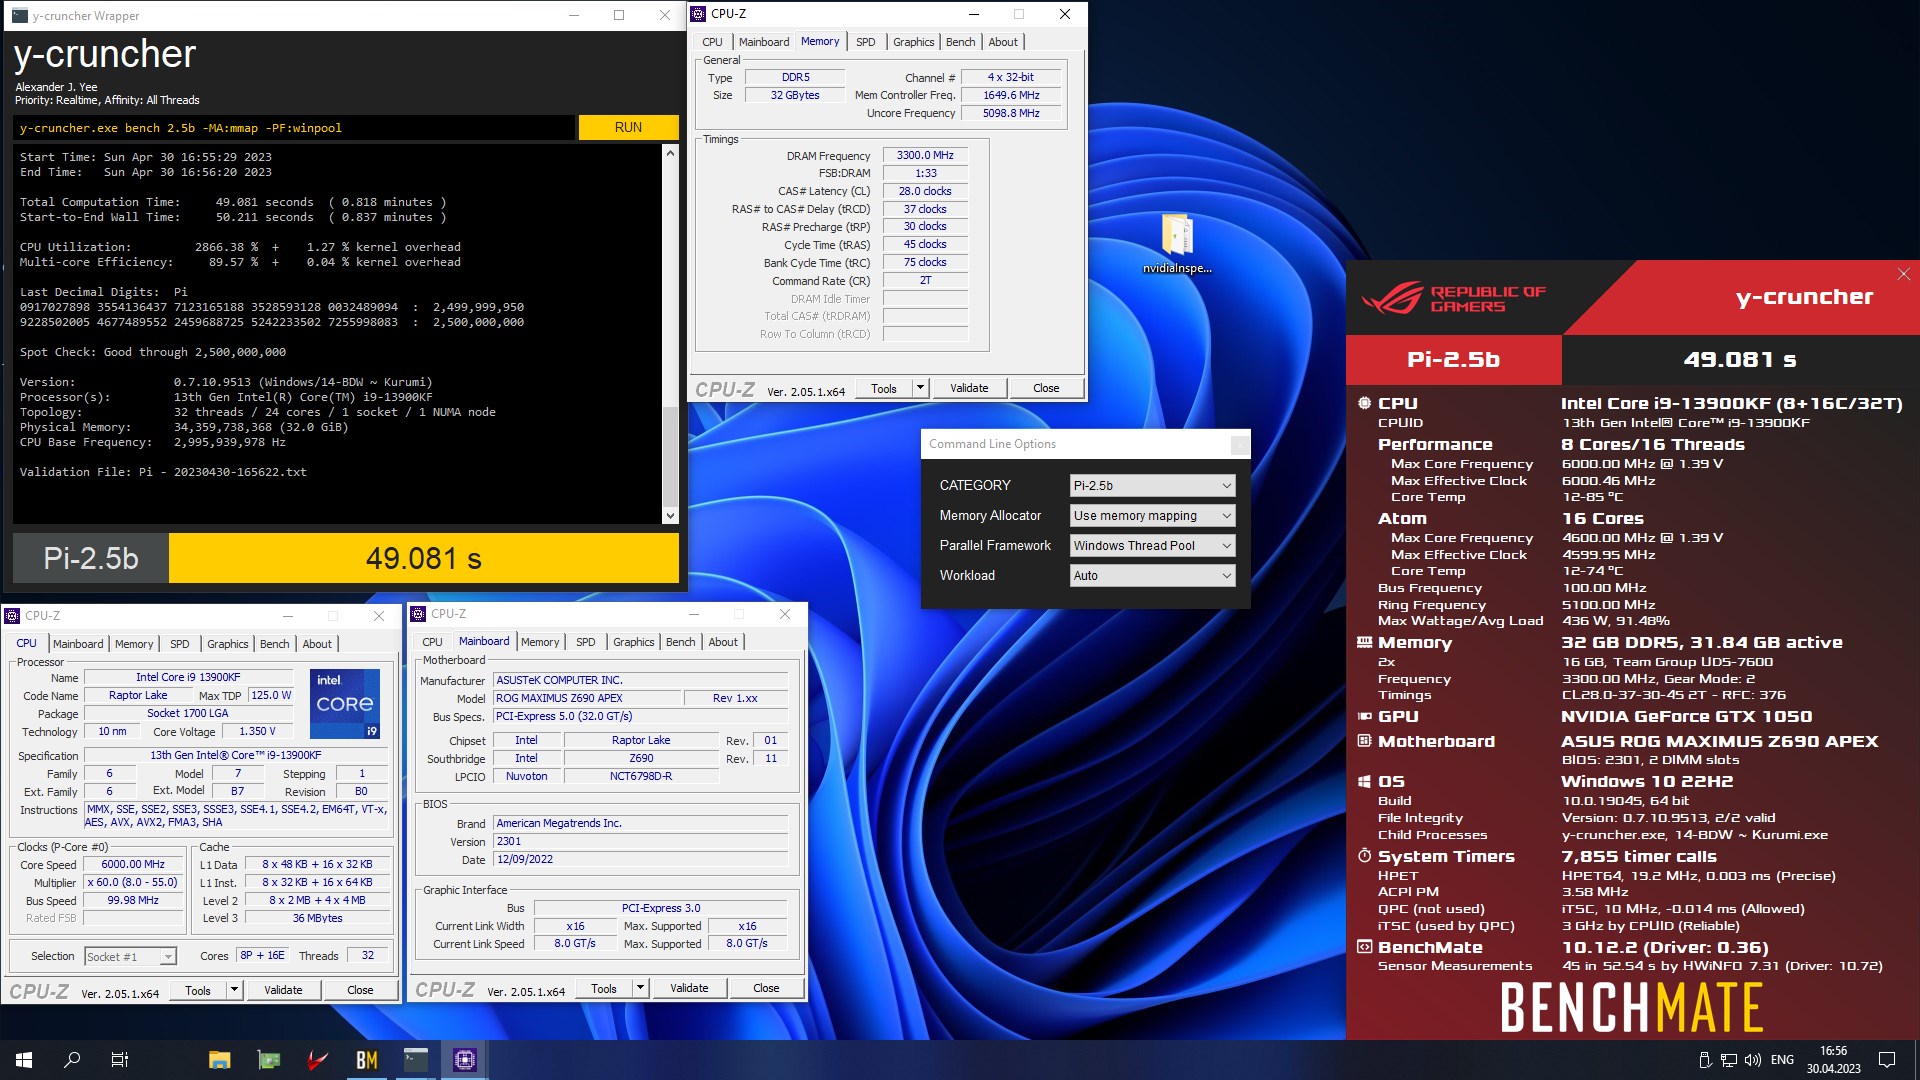The width and height of the screenshot is (1920, 1080).
Task: Click Close in CPU tab CPU-Z window
Action: [x=360, y=990]
